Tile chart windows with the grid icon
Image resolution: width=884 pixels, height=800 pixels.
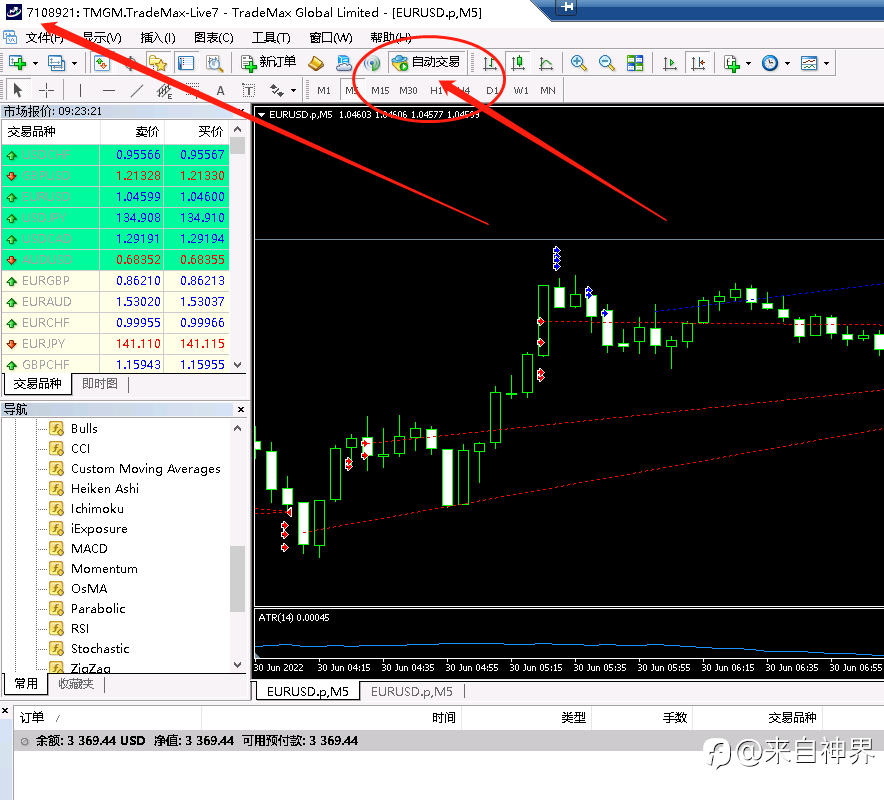(x=635, y=63)
